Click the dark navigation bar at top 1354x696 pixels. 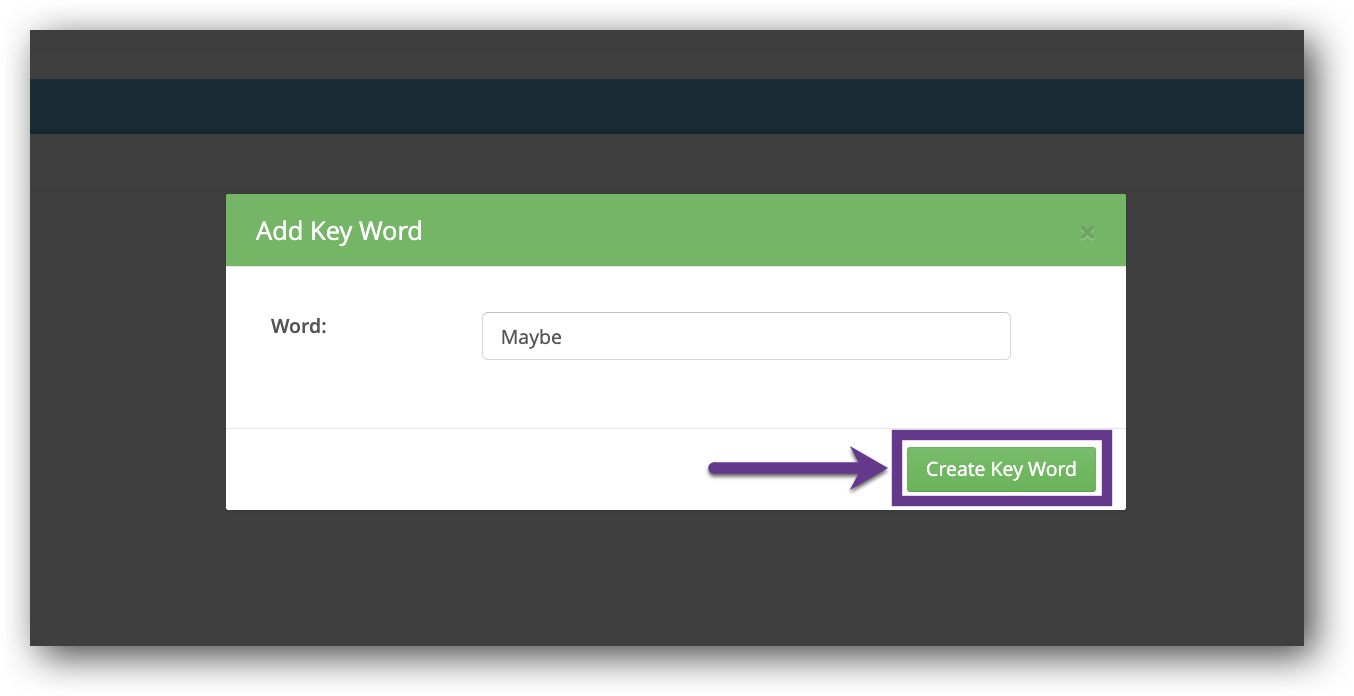click(667, 105)
